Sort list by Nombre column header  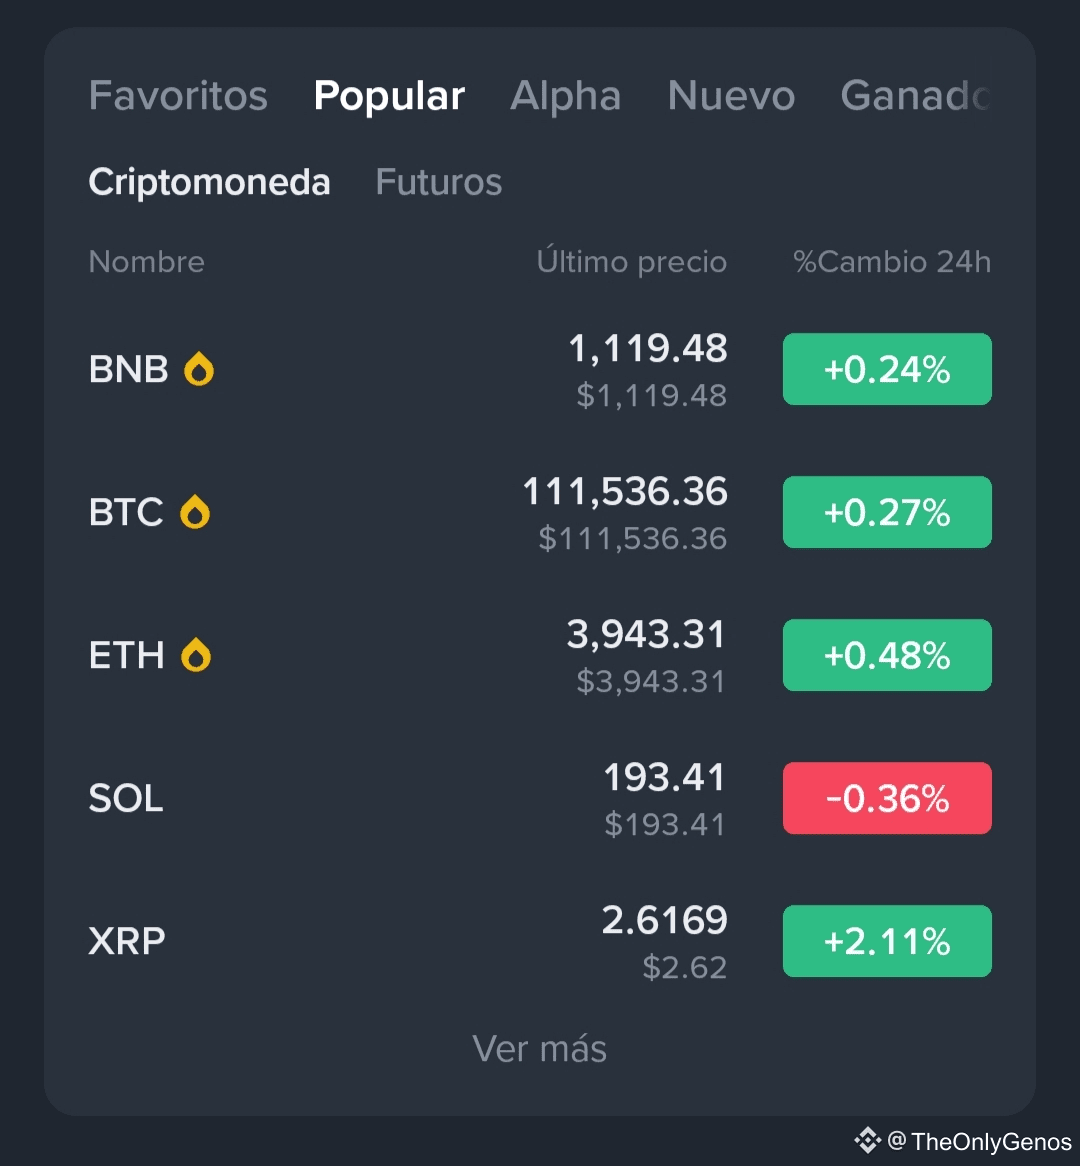(147, 262)
